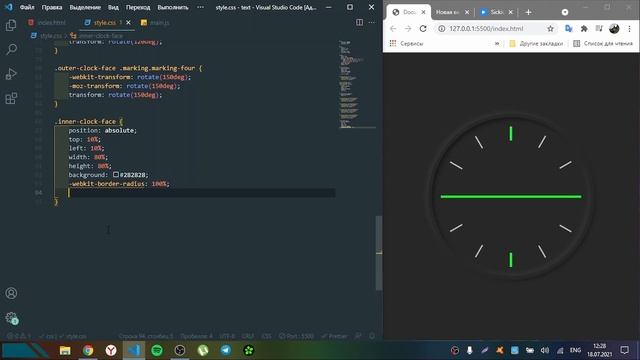Click the Live Server Port: 5500 status item
640x360 pixels.
[x=296, y=336]
